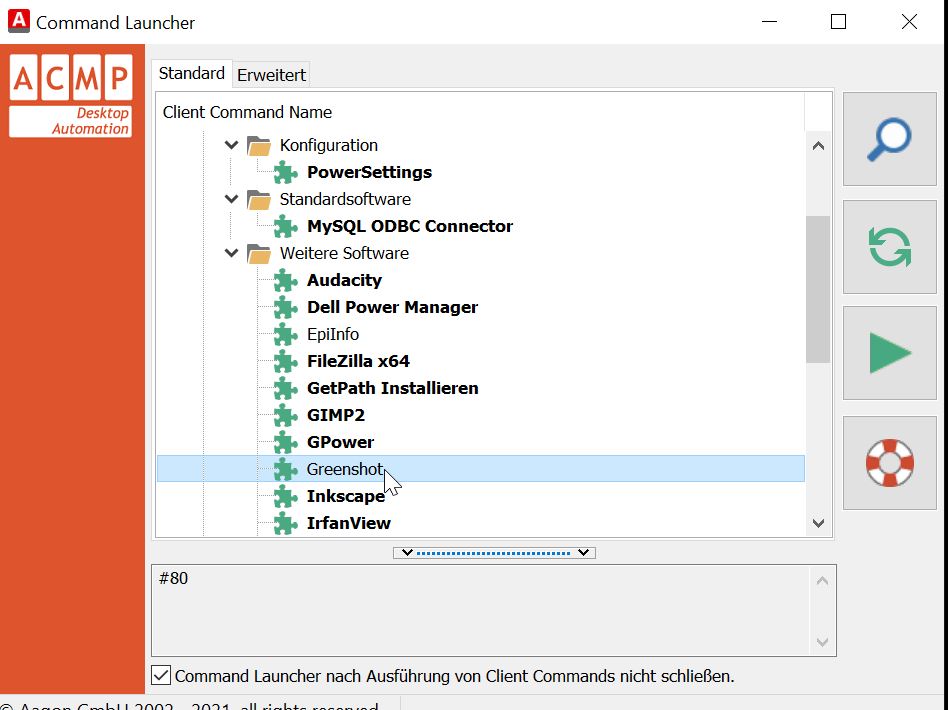This screenshot has width=948, height=710.
Task: Click the ACMP Desktop Automation logo
Action: pos(71,96)
